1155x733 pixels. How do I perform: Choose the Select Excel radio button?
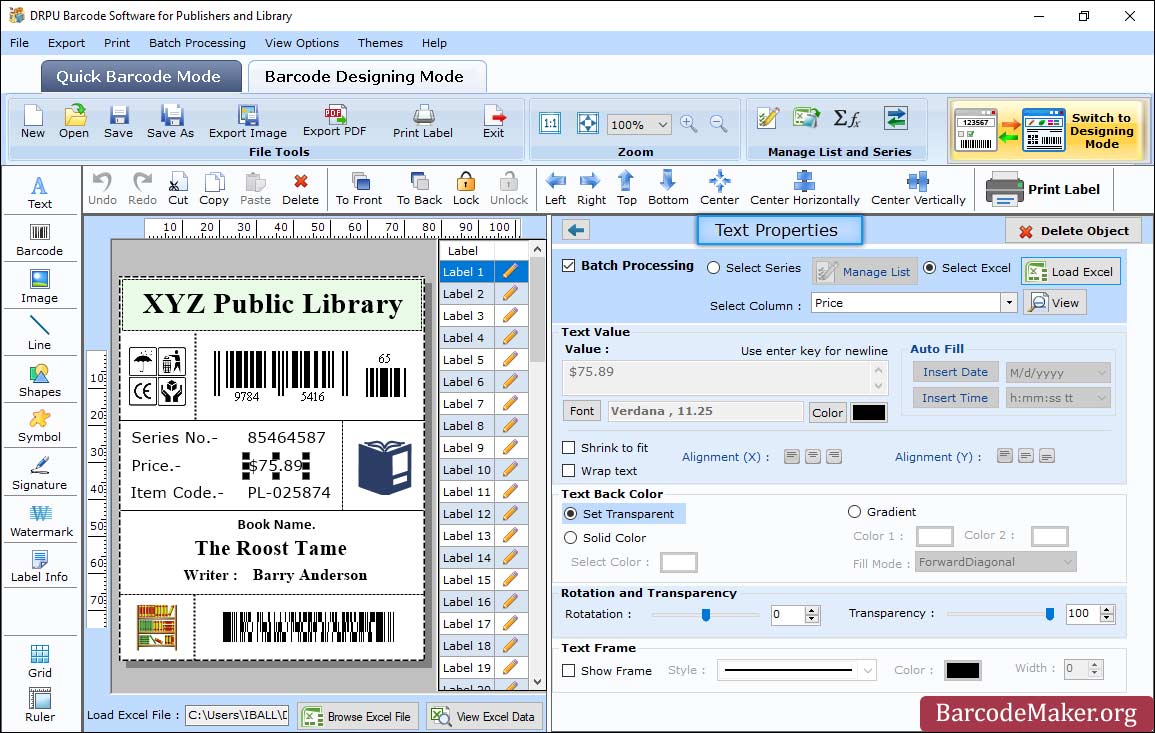(930, 268)
